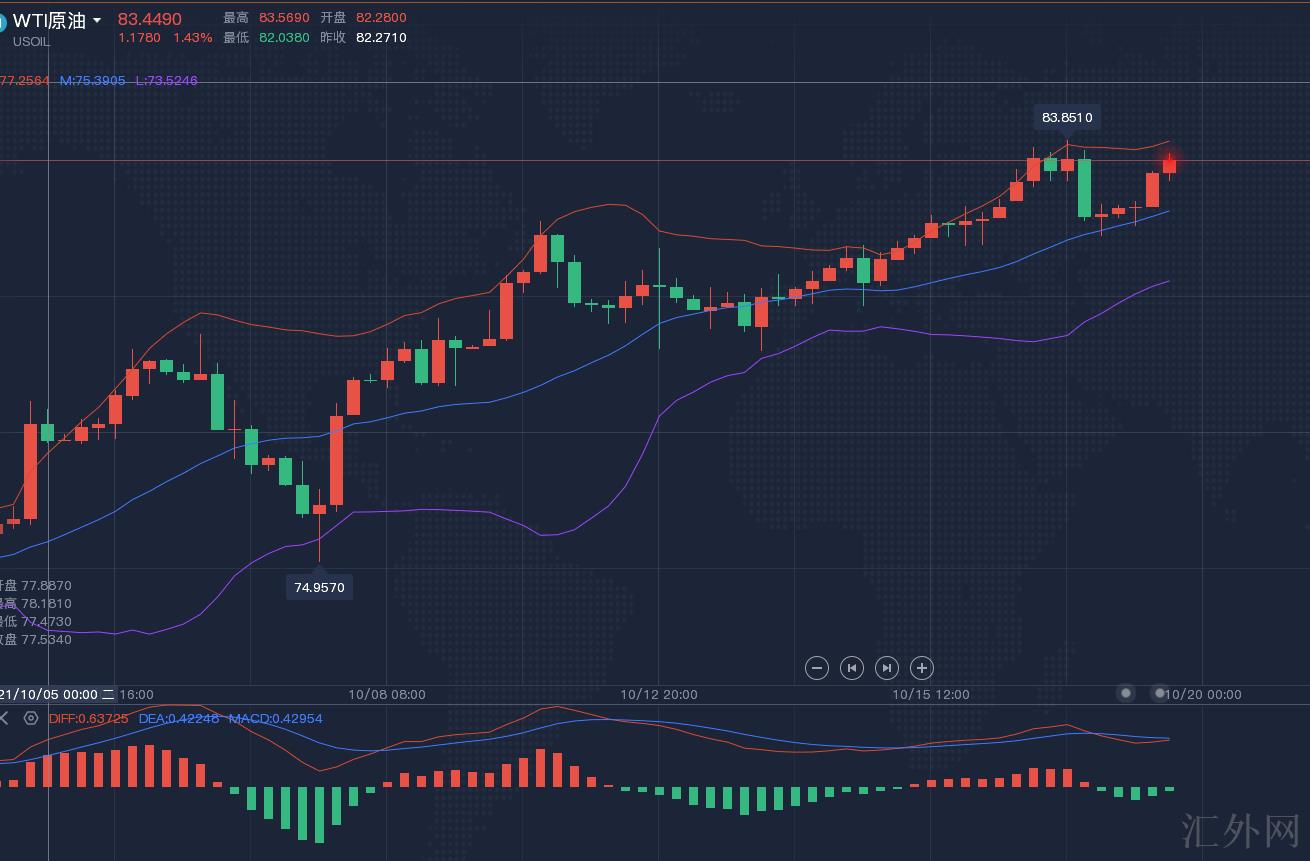Click the 最低 value 82.0380
Image resolution: width=1310 pixels, height=861 pixels.
click(284, 38)
